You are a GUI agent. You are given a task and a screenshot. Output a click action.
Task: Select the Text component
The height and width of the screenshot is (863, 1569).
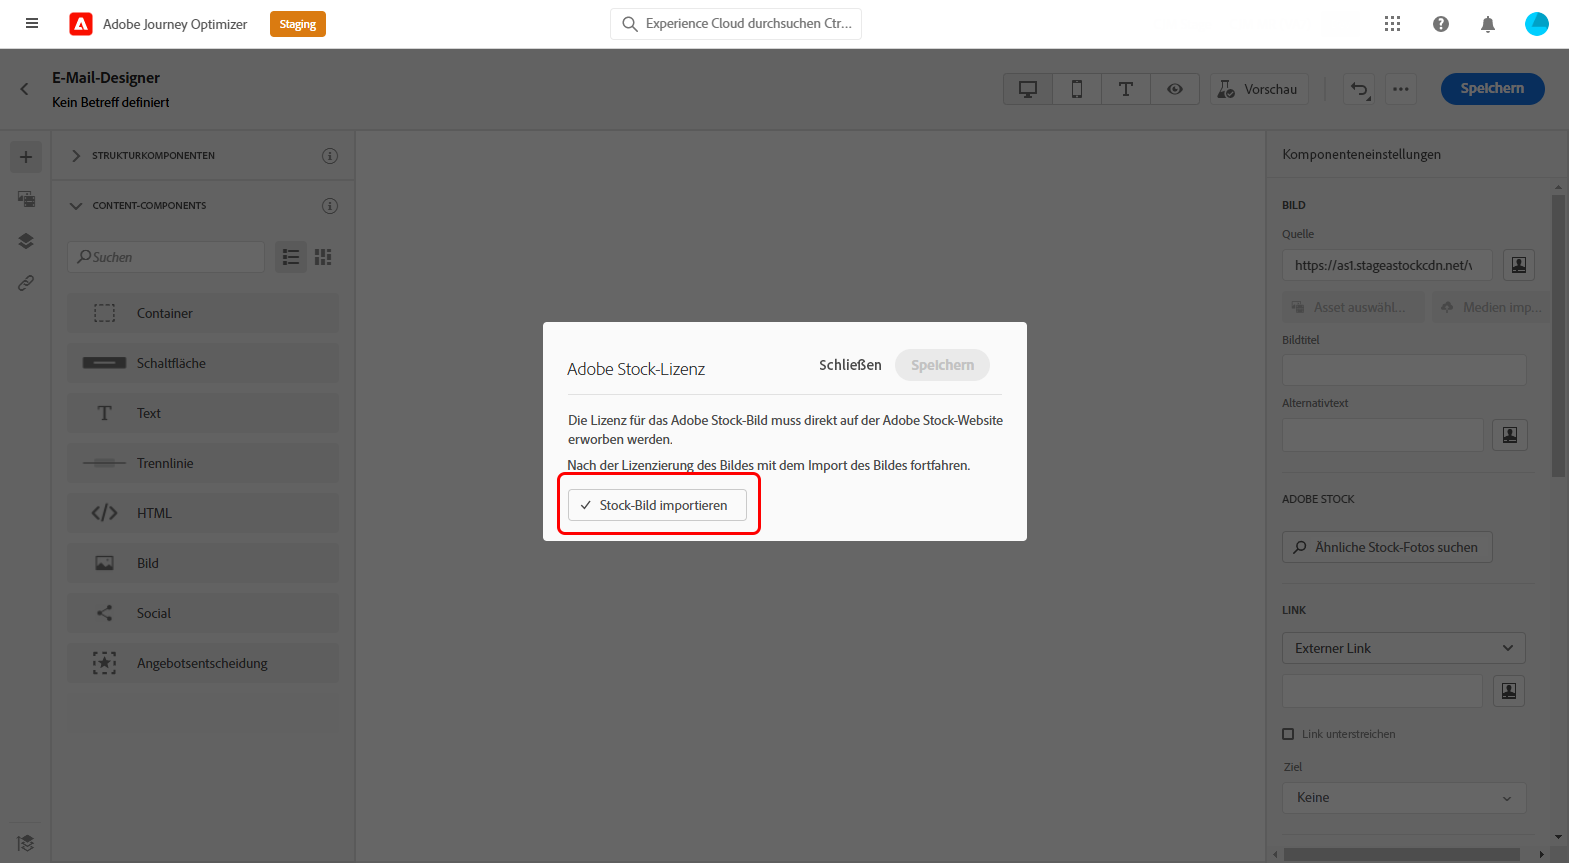click(x=203, y=413)
